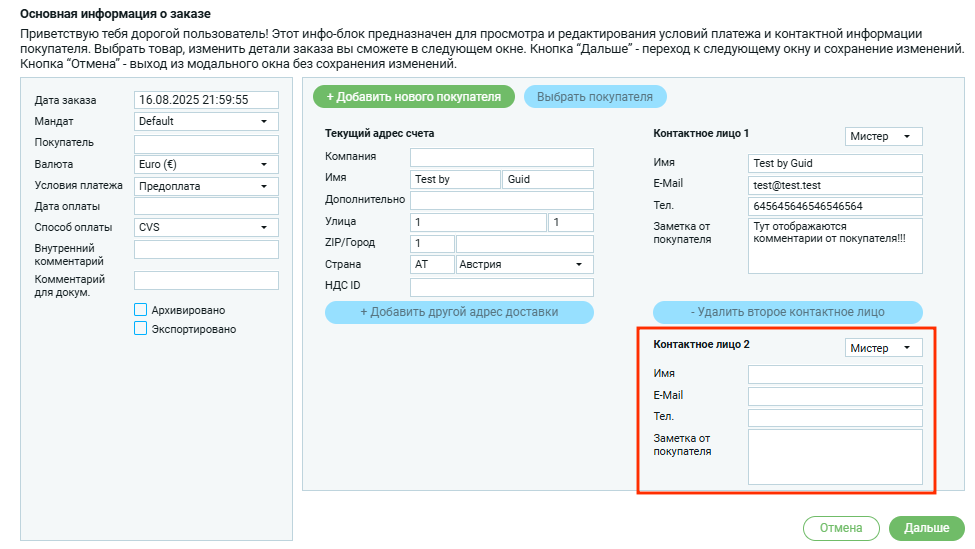The image size is (975, 549).
Task: Expand the Страна Австрия dropdown
Action: point(524,265)
